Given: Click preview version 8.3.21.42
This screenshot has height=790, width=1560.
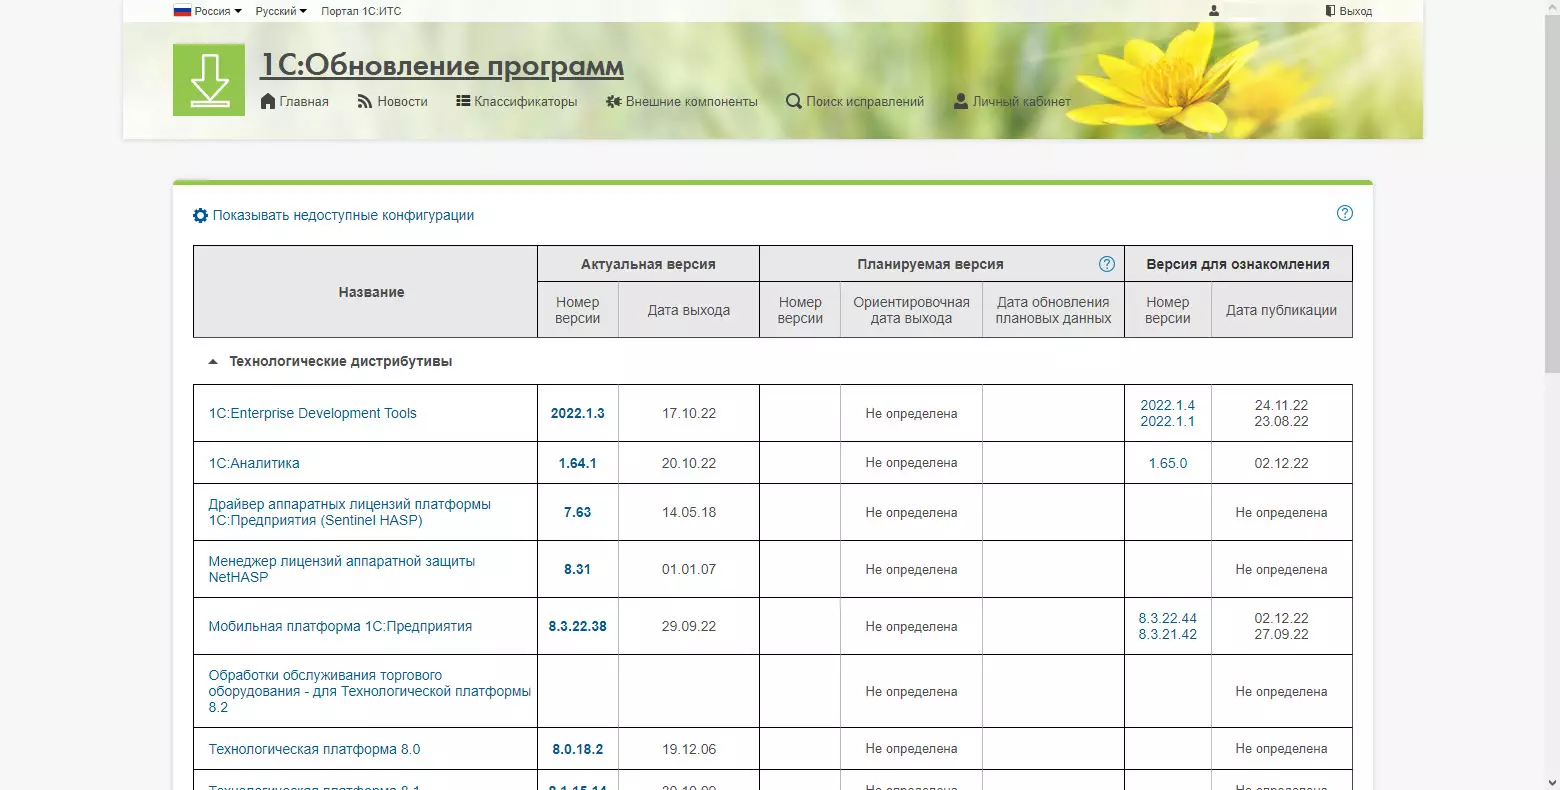Looking at the screenshot, I should click(x=1168, y=634).
